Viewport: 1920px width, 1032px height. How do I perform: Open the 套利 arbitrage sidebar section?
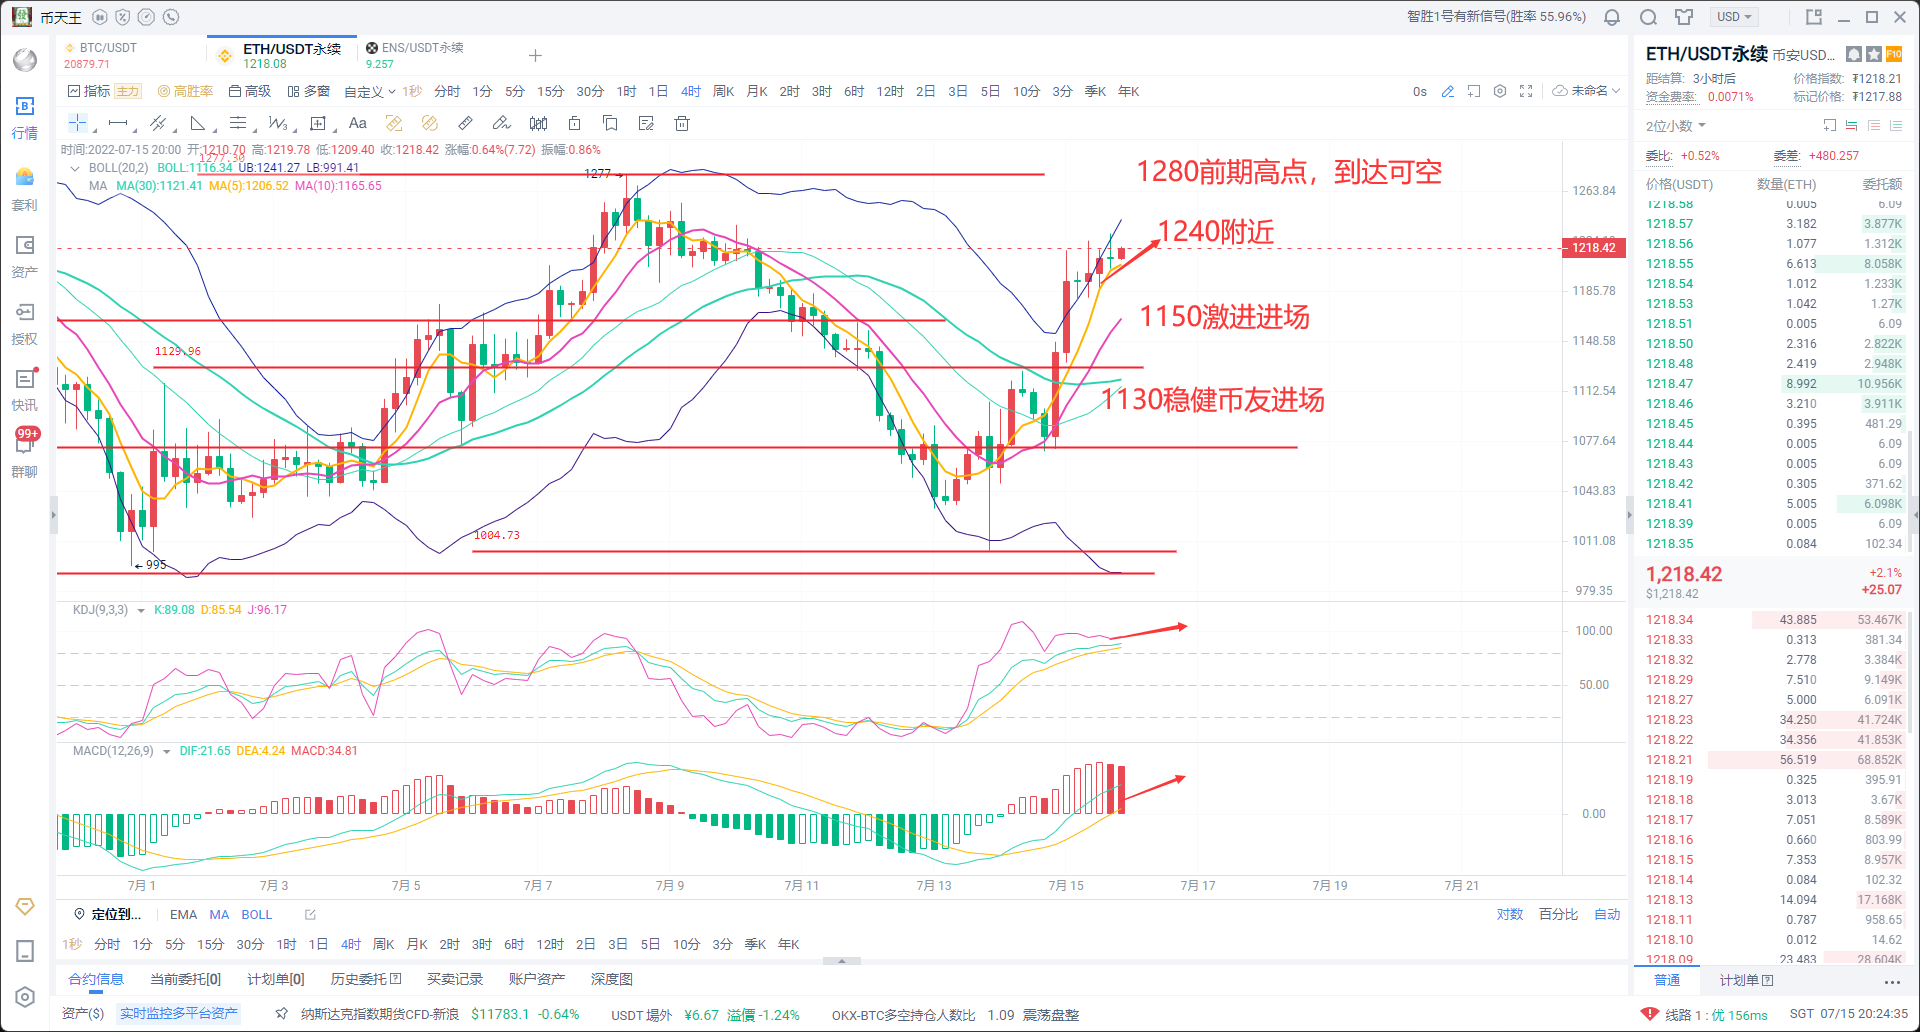(25, 190)
